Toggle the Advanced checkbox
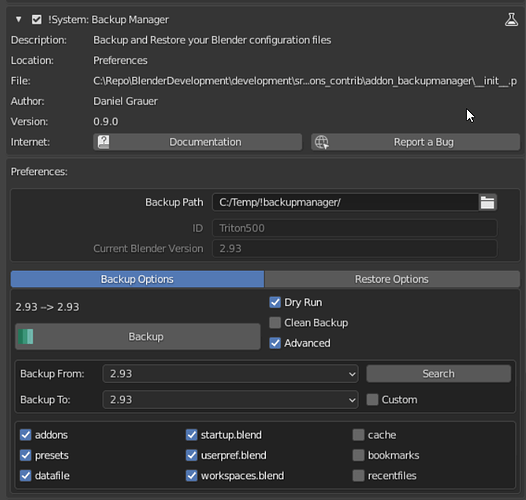 tap(275, 343)
